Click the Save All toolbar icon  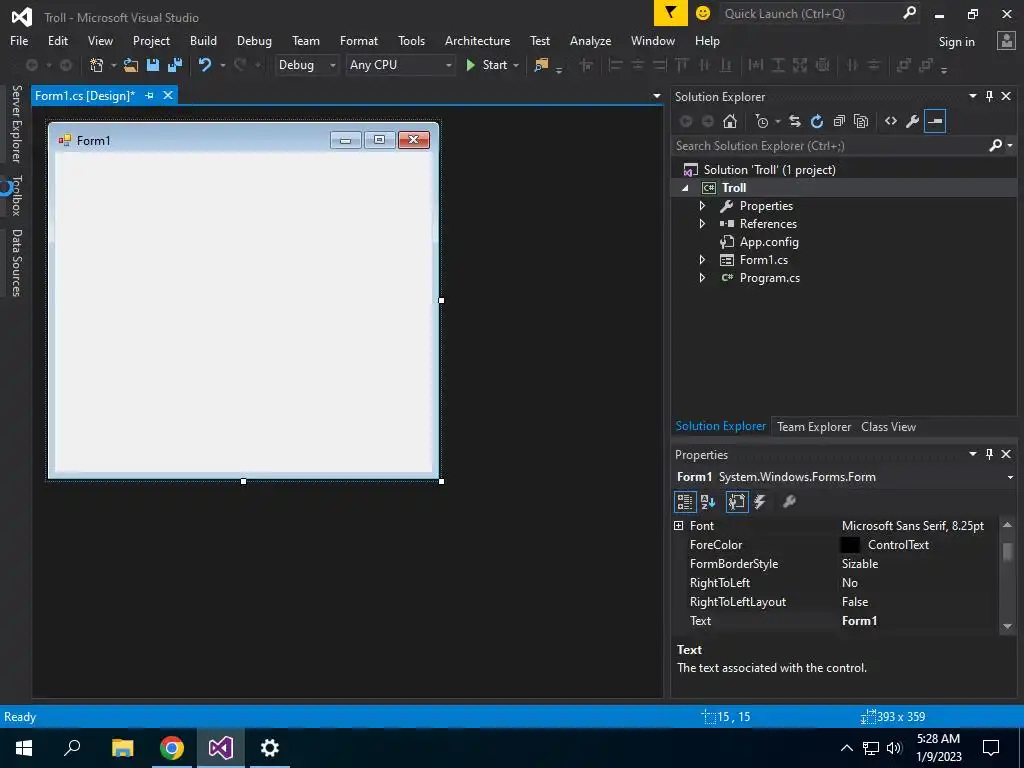click(x=175, y=65)
